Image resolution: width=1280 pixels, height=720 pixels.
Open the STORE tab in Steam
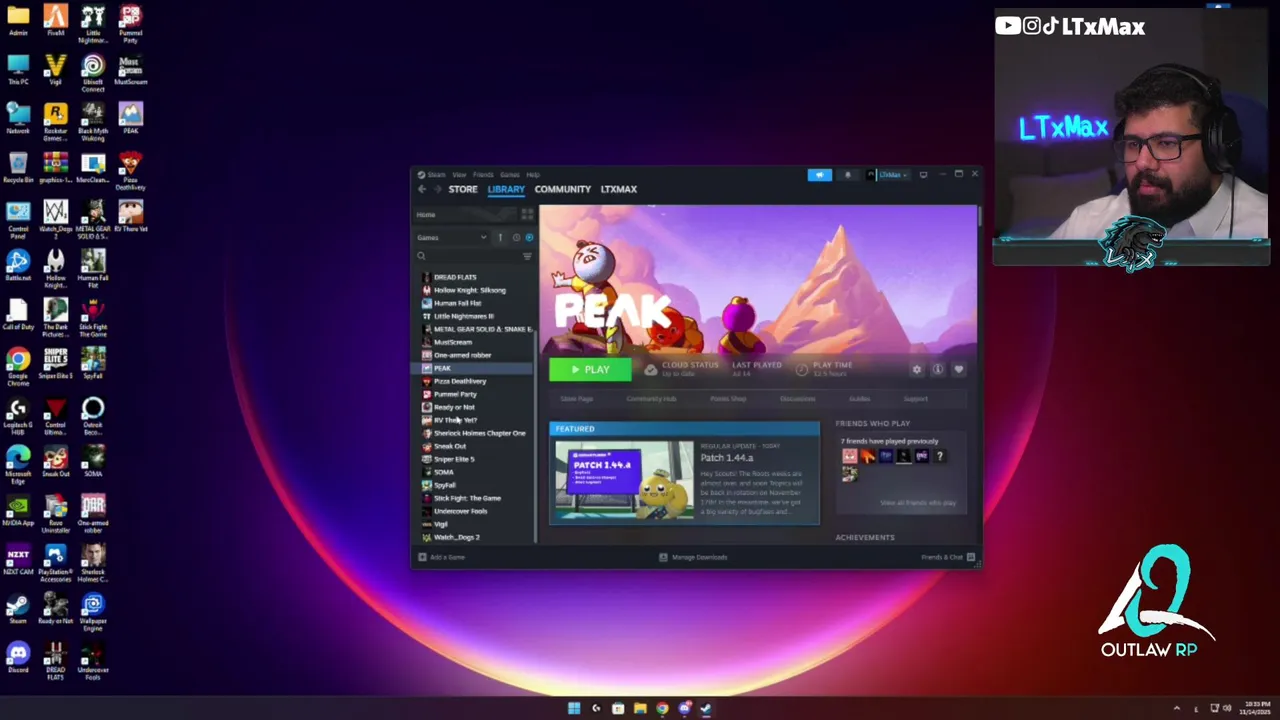(463, 189)
